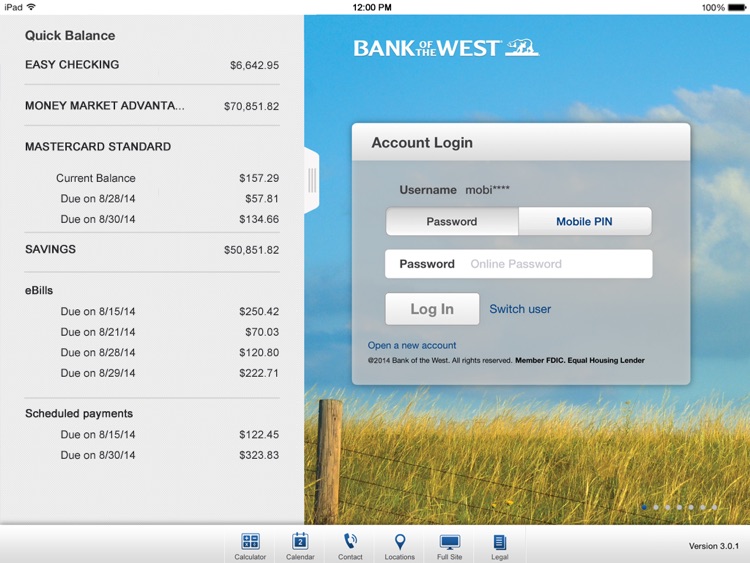Viewport: 750px width, 563px height.
Task: Tap the $250.42 eBill amount
Action: [x=259, y=311]
